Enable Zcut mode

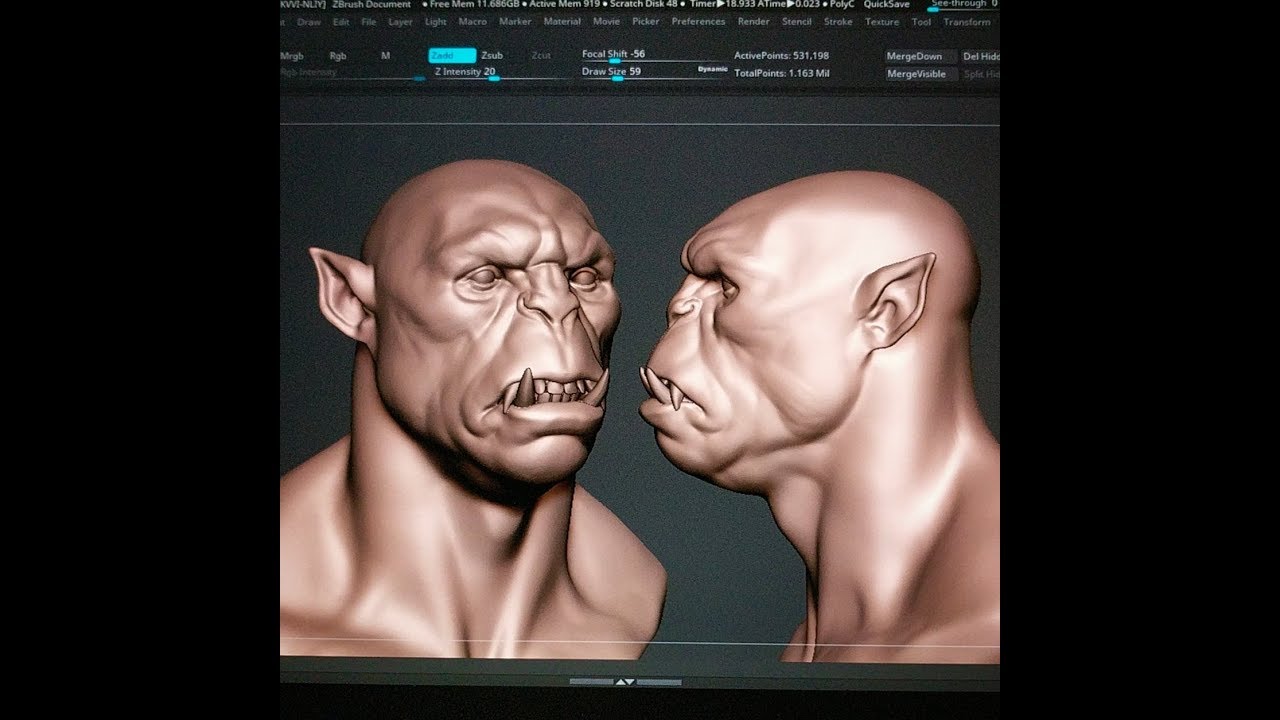(x=541, y=56)
